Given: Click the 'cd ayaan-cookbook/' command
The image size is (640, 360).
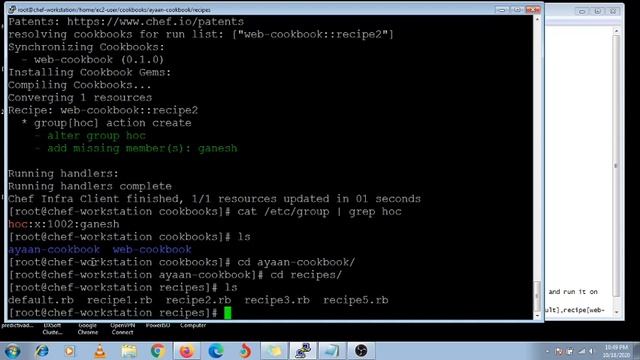Looking at the screenshot, I should point(296,262).
